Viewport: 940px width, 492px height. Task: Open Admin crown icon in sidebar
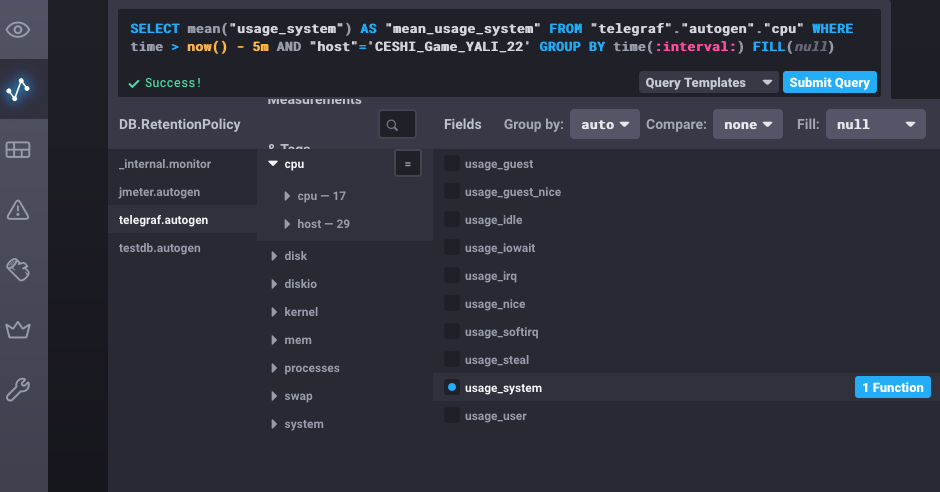18,329
